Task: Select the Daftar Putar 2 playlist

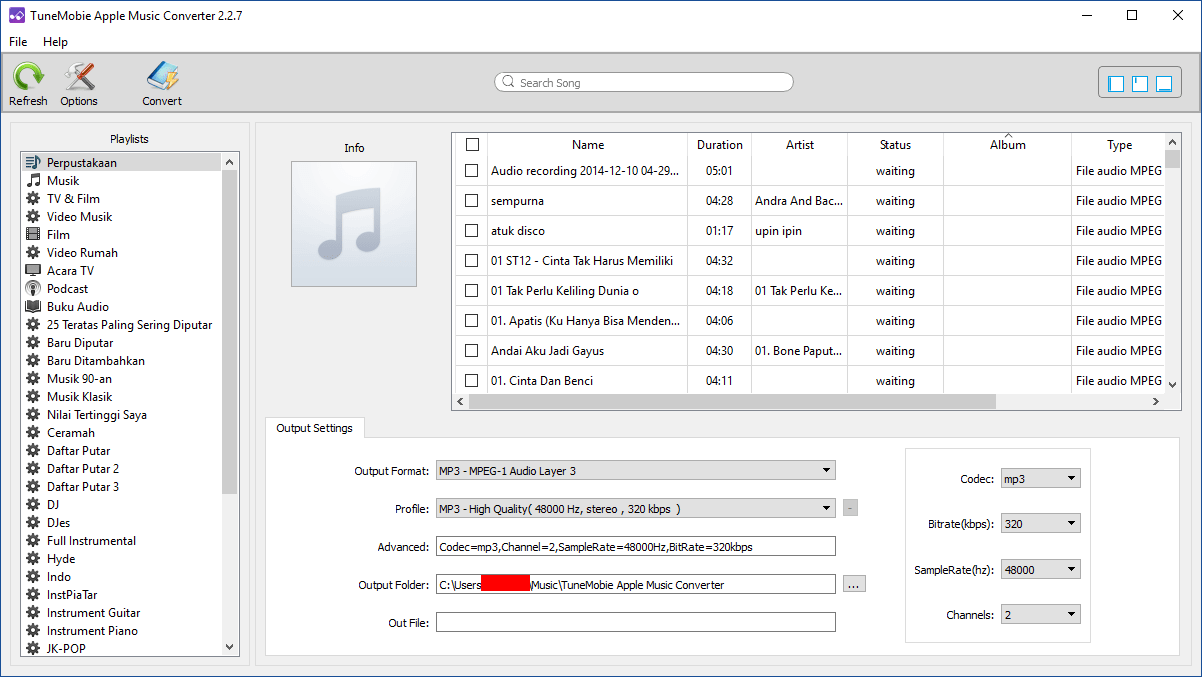Action: [83, 468]
